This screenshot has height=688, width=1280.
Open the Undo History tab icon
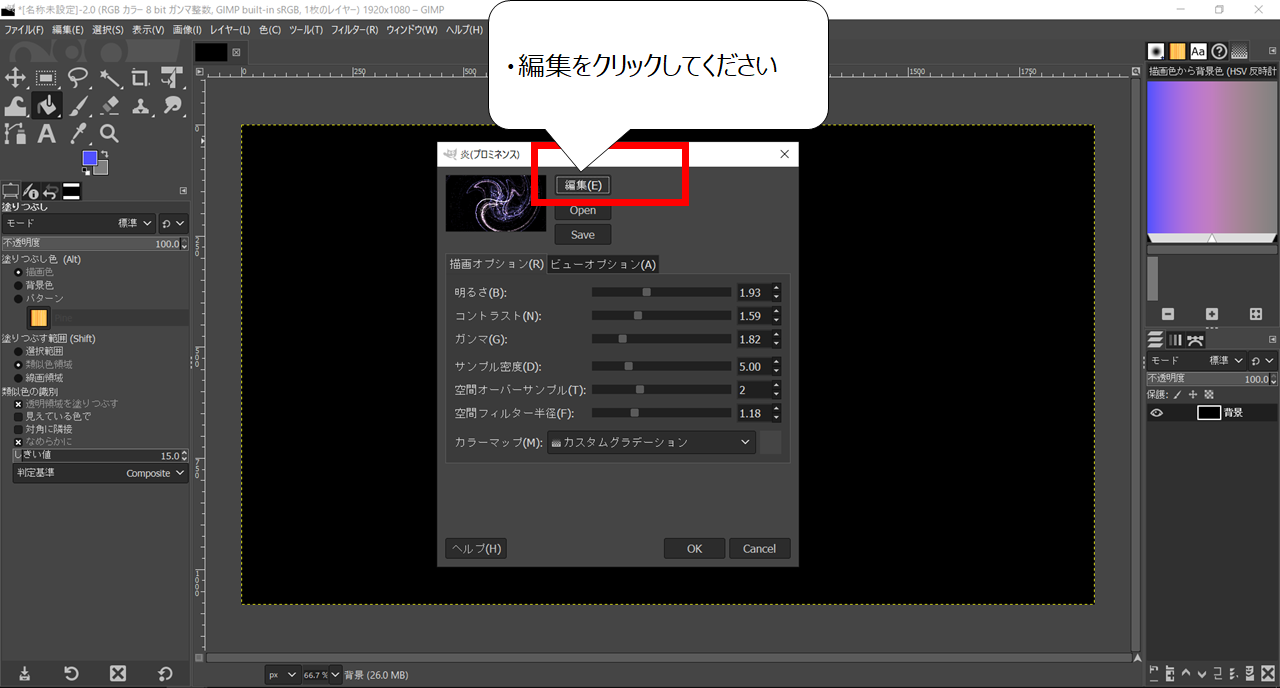point(51,191)
